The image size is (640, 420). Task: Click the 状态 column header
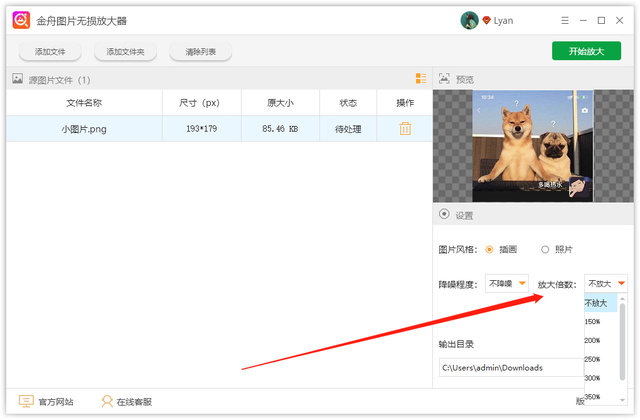point(348,103)
